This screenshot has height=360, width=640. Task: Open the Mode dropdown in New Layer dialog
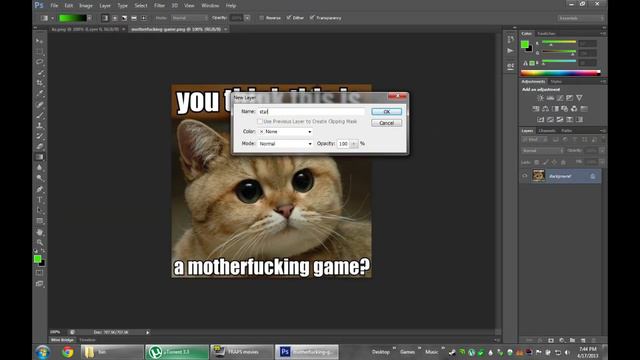click(x=285, y=144)
